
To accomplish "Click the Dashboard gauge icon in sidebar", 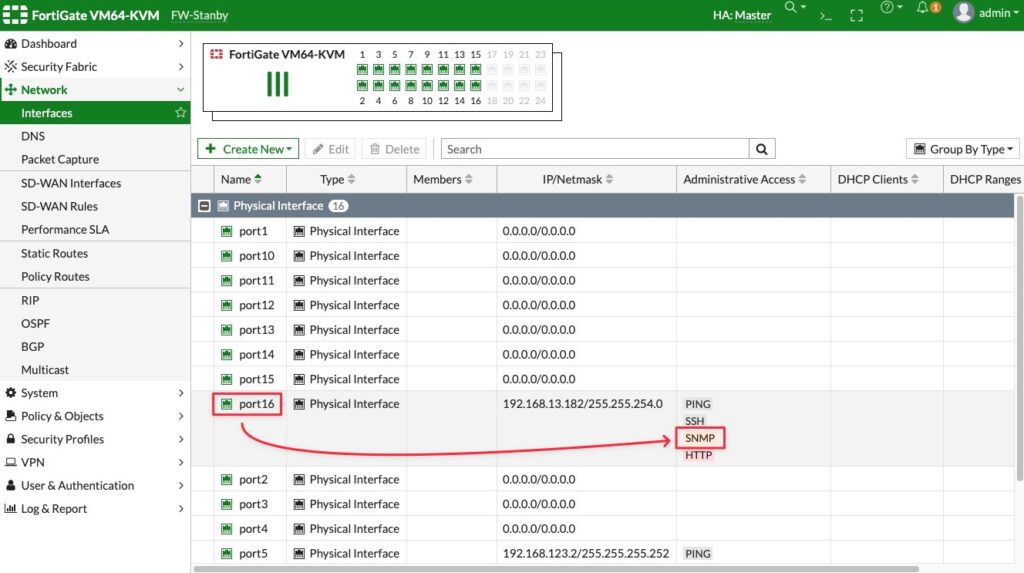I will pyautogui.click(x=10, y=43).
